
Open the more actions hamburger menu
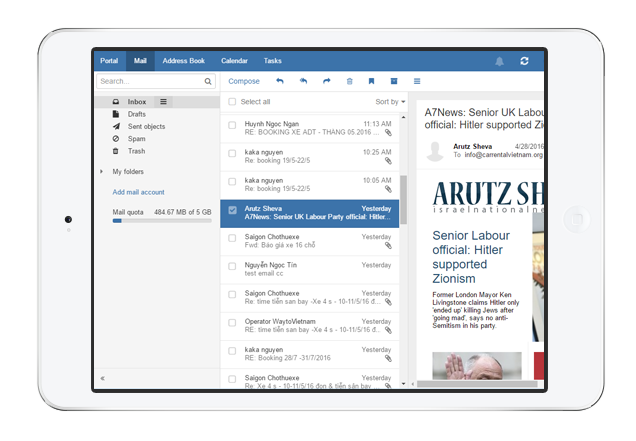pyautogui.click(x=417, y=81)
